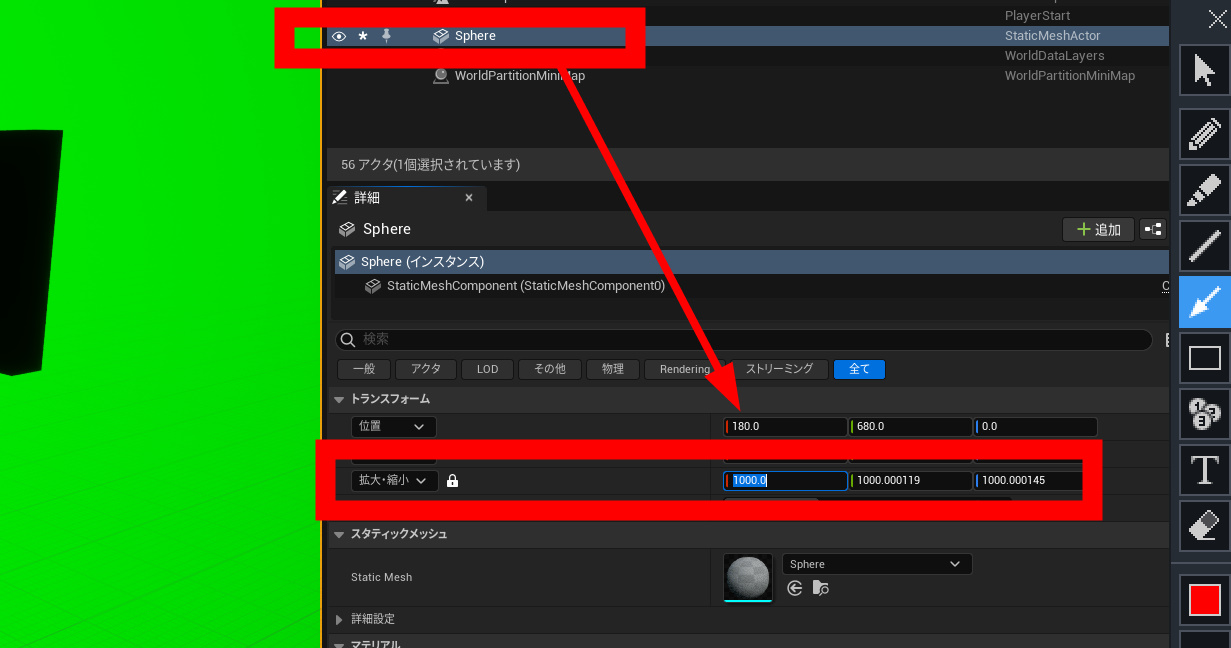Select the cursor pointer annotation tool
Image resolution: width=1231 pixels, height=648 pixels.
tap(1204, 70)
